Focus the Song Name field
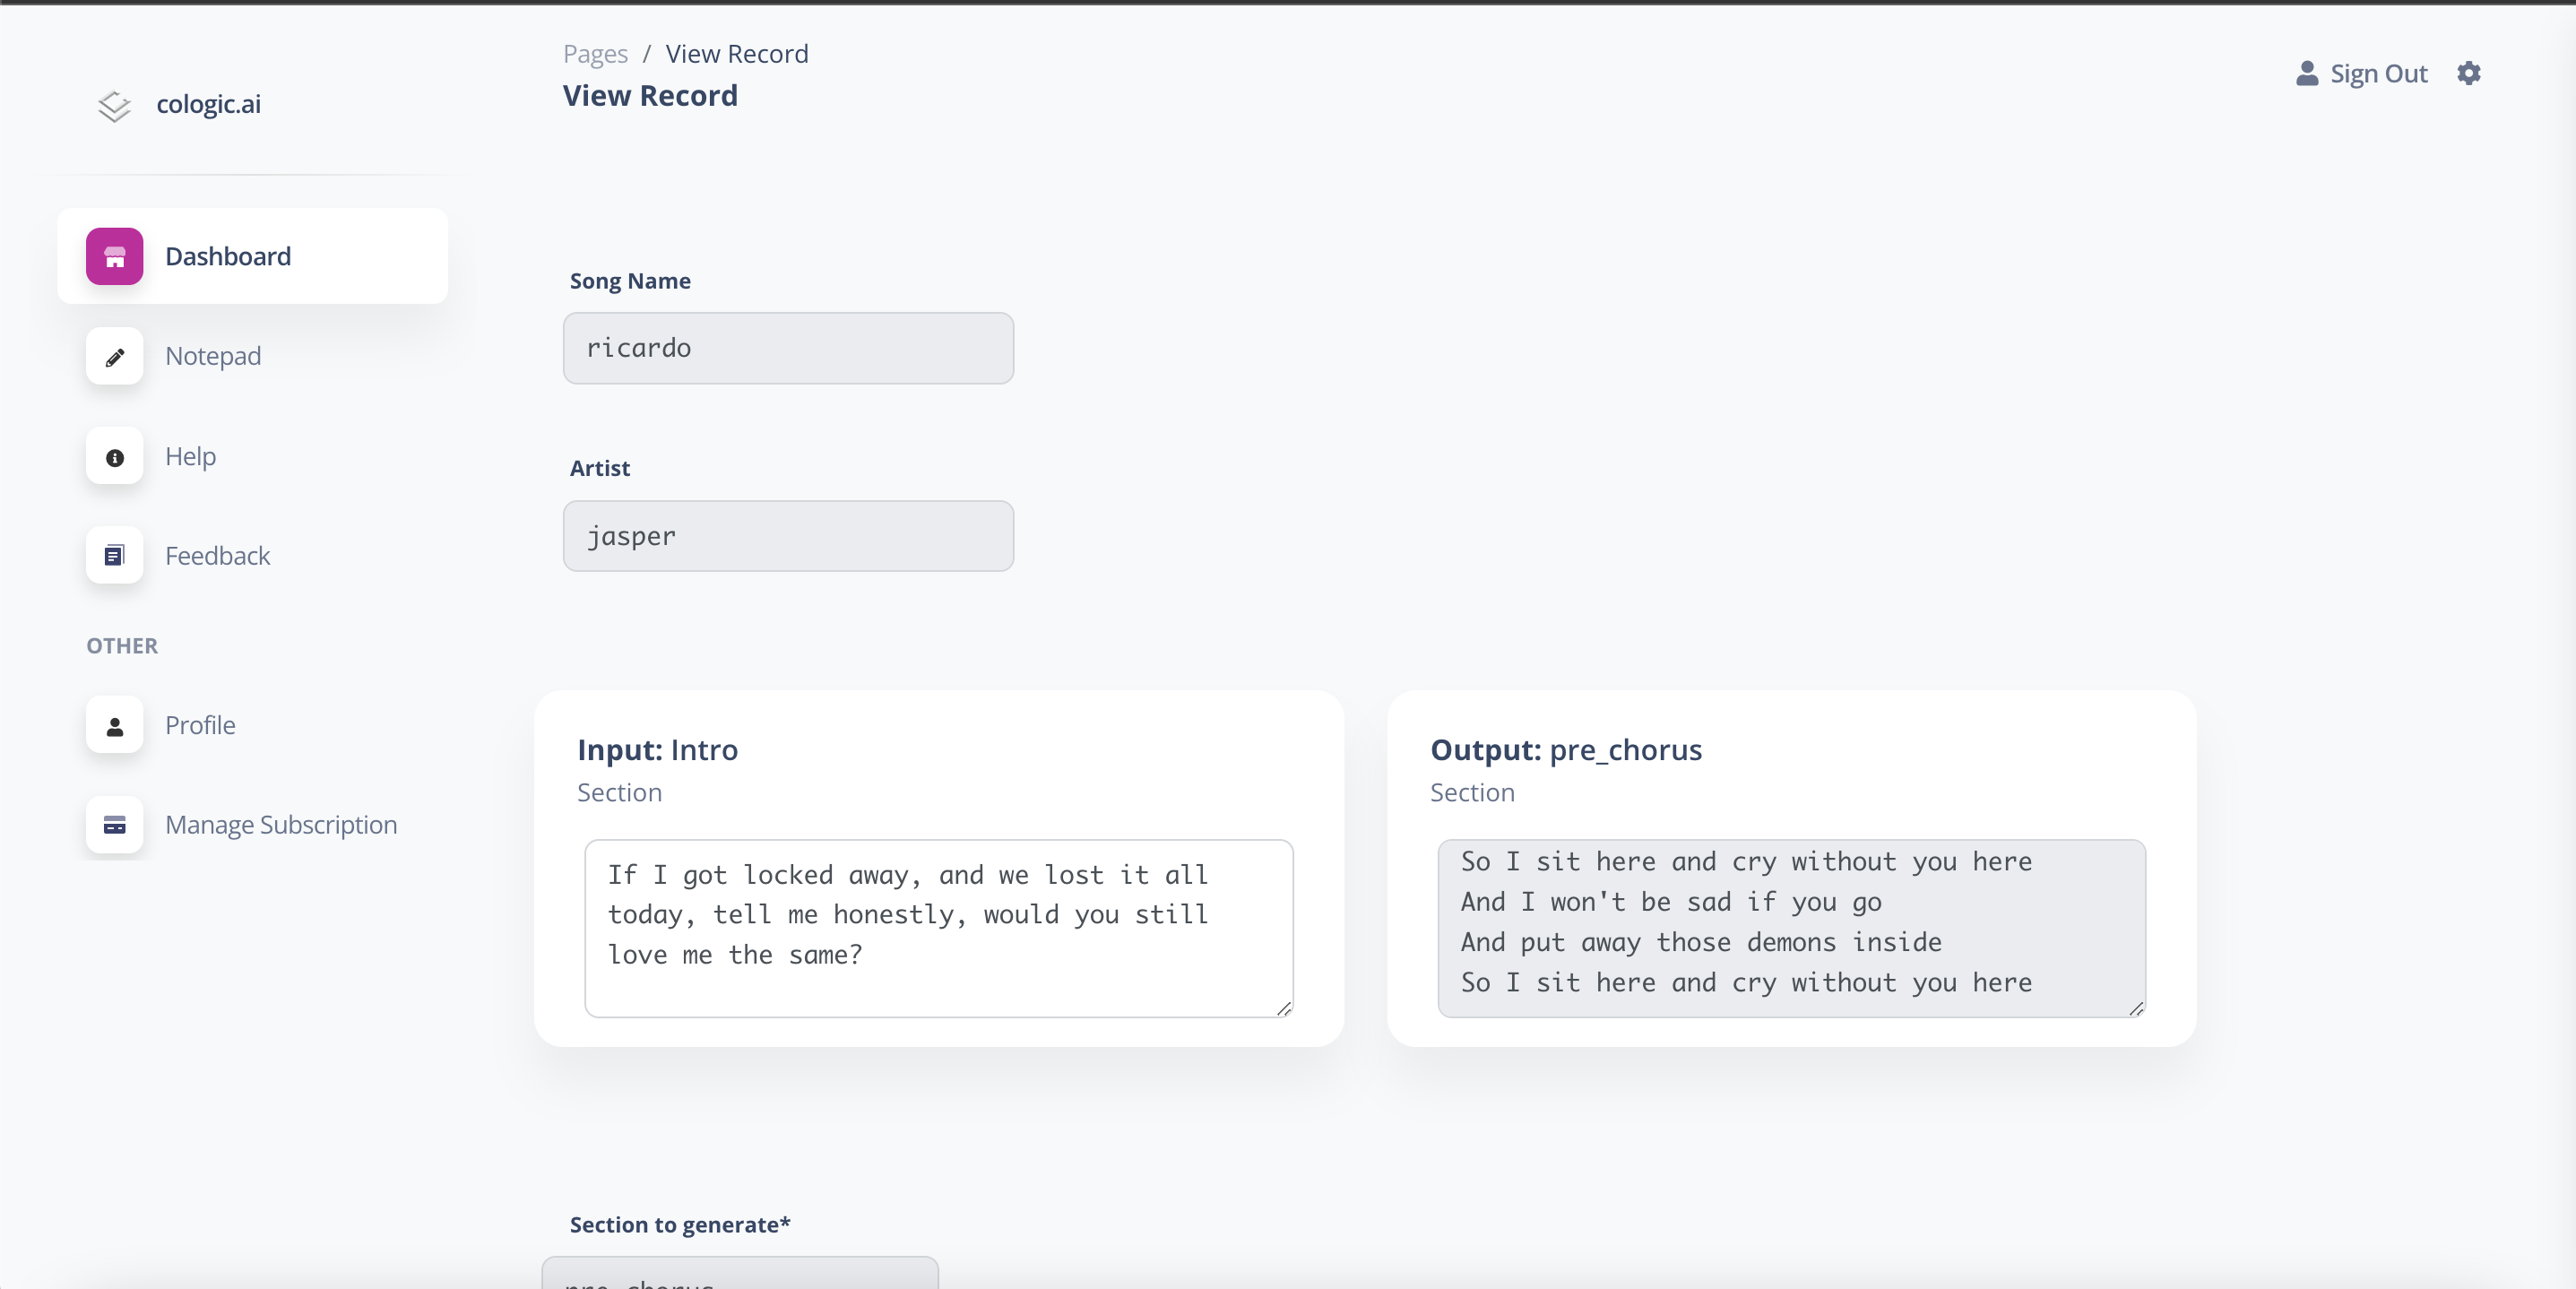2576x1289 pixels. [x=788, y=348]
